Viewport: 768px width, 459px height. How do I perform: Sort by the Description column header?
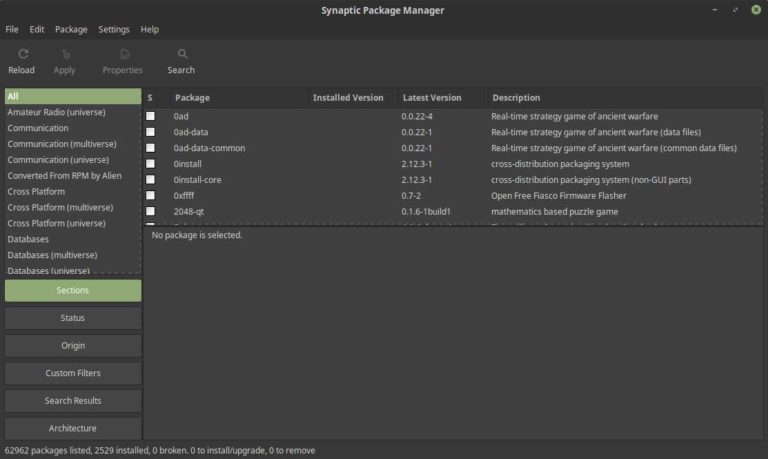625,98
